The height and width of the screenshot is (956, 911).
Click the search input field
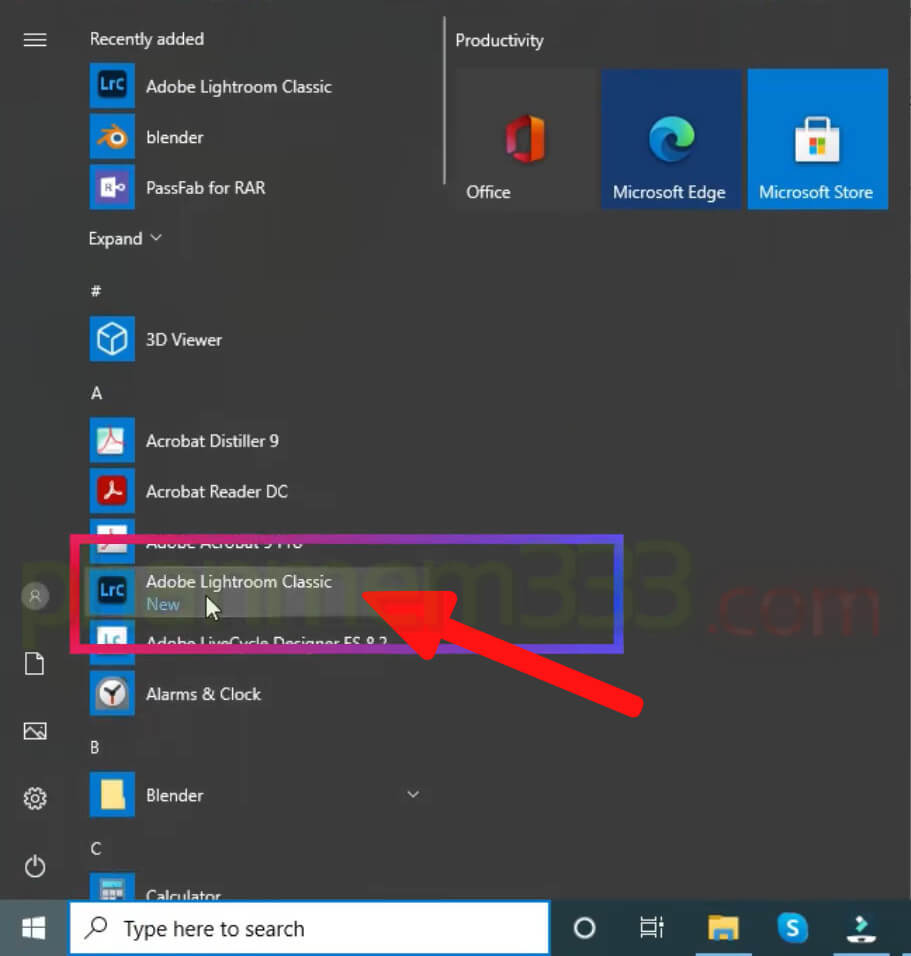click(300, 928)
